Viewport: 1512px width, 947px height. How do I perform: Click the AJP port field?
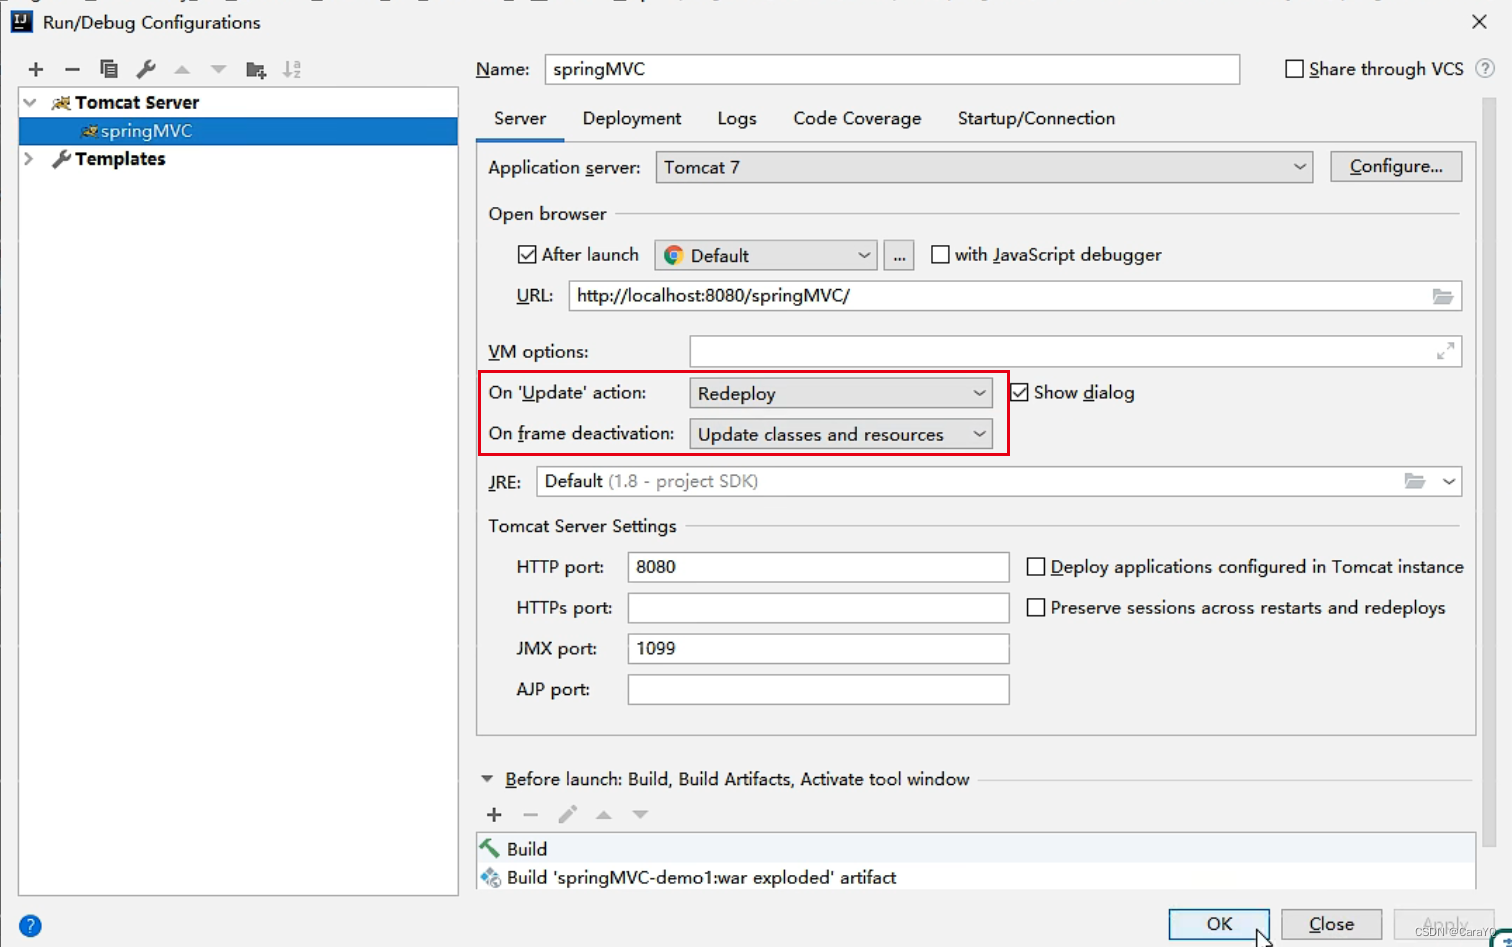818,690
